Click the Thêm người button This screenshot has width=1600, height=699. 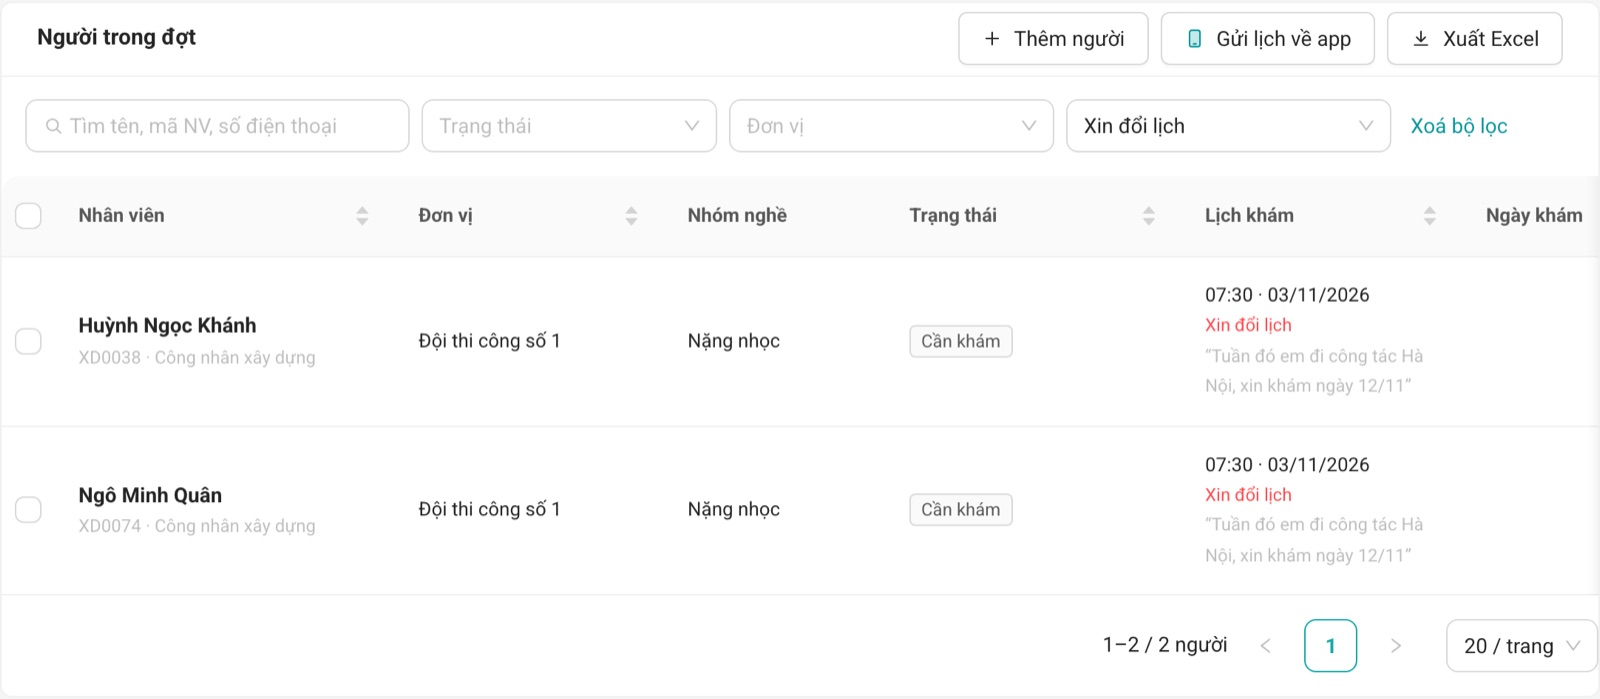(x=1053, y=39)
